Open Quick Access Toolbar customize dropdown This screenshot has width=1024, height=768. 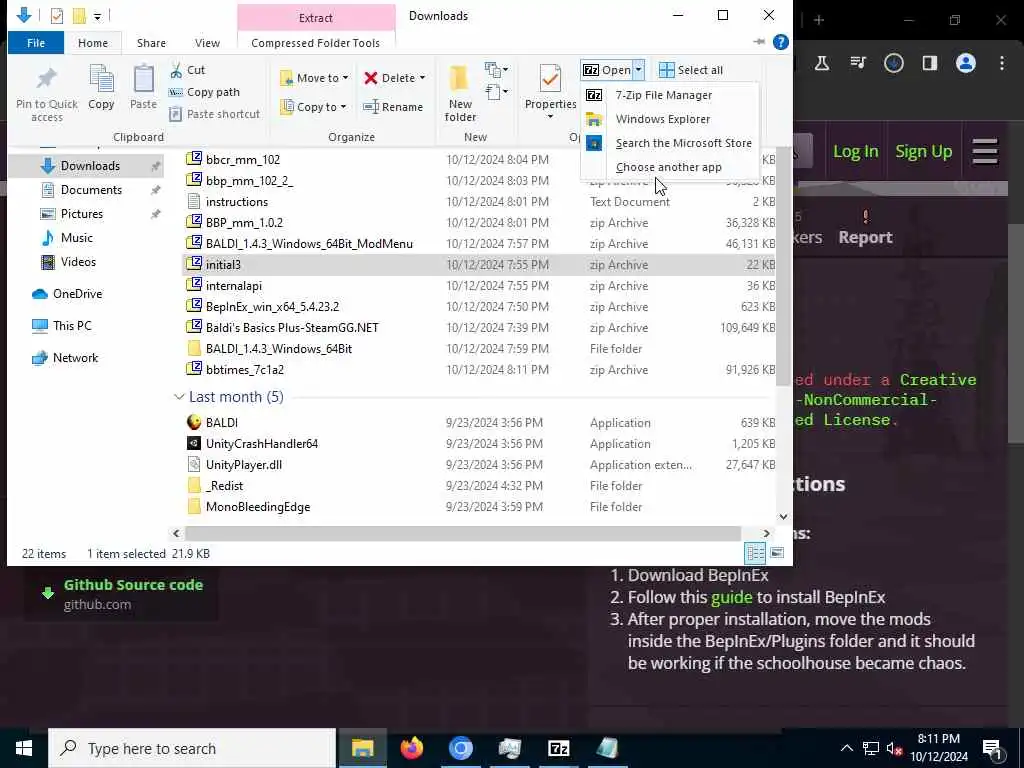[x=97, y=16]
